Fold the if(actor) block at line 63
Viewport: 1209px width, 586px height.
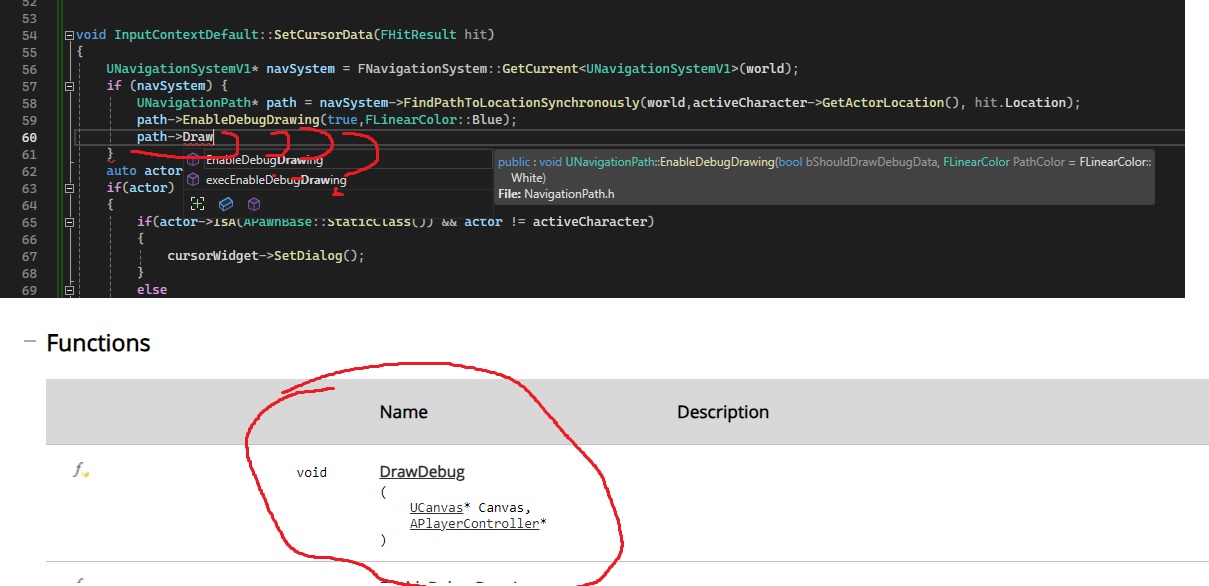coord(69,188)
